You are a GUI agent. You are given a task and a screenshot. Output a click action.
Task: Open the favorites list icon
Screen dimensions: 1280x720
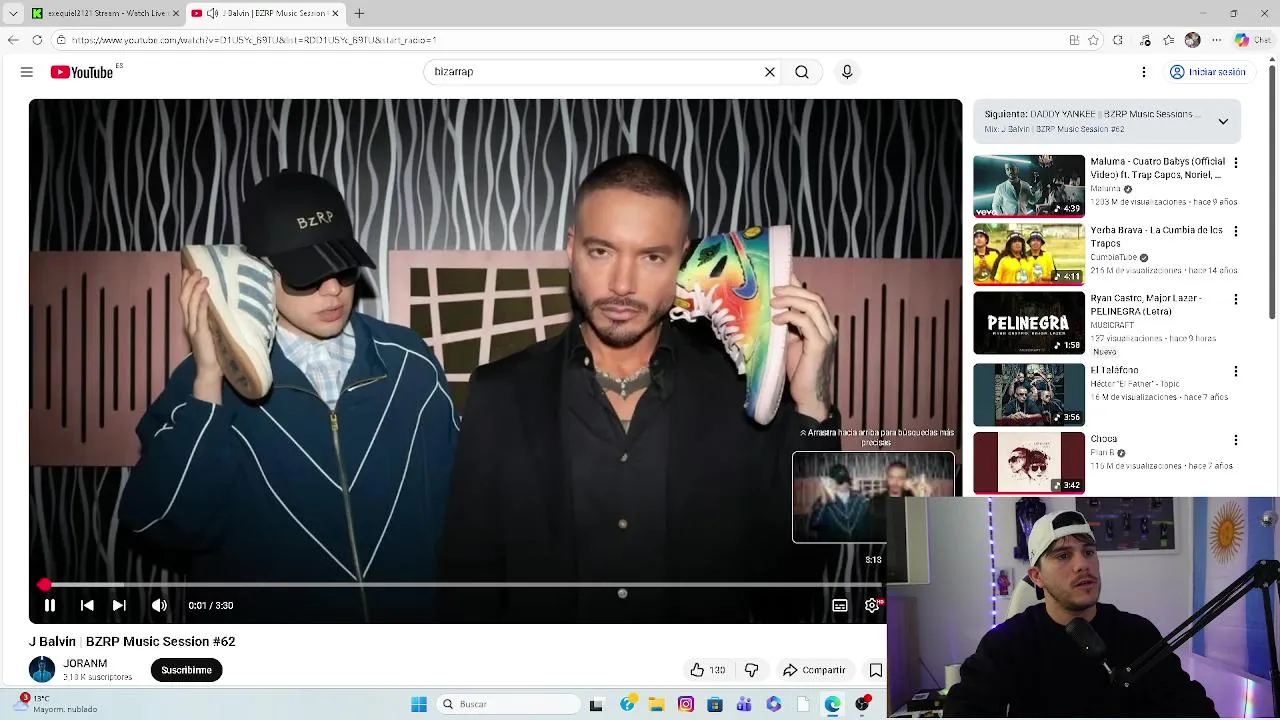tap(1168, 40)
